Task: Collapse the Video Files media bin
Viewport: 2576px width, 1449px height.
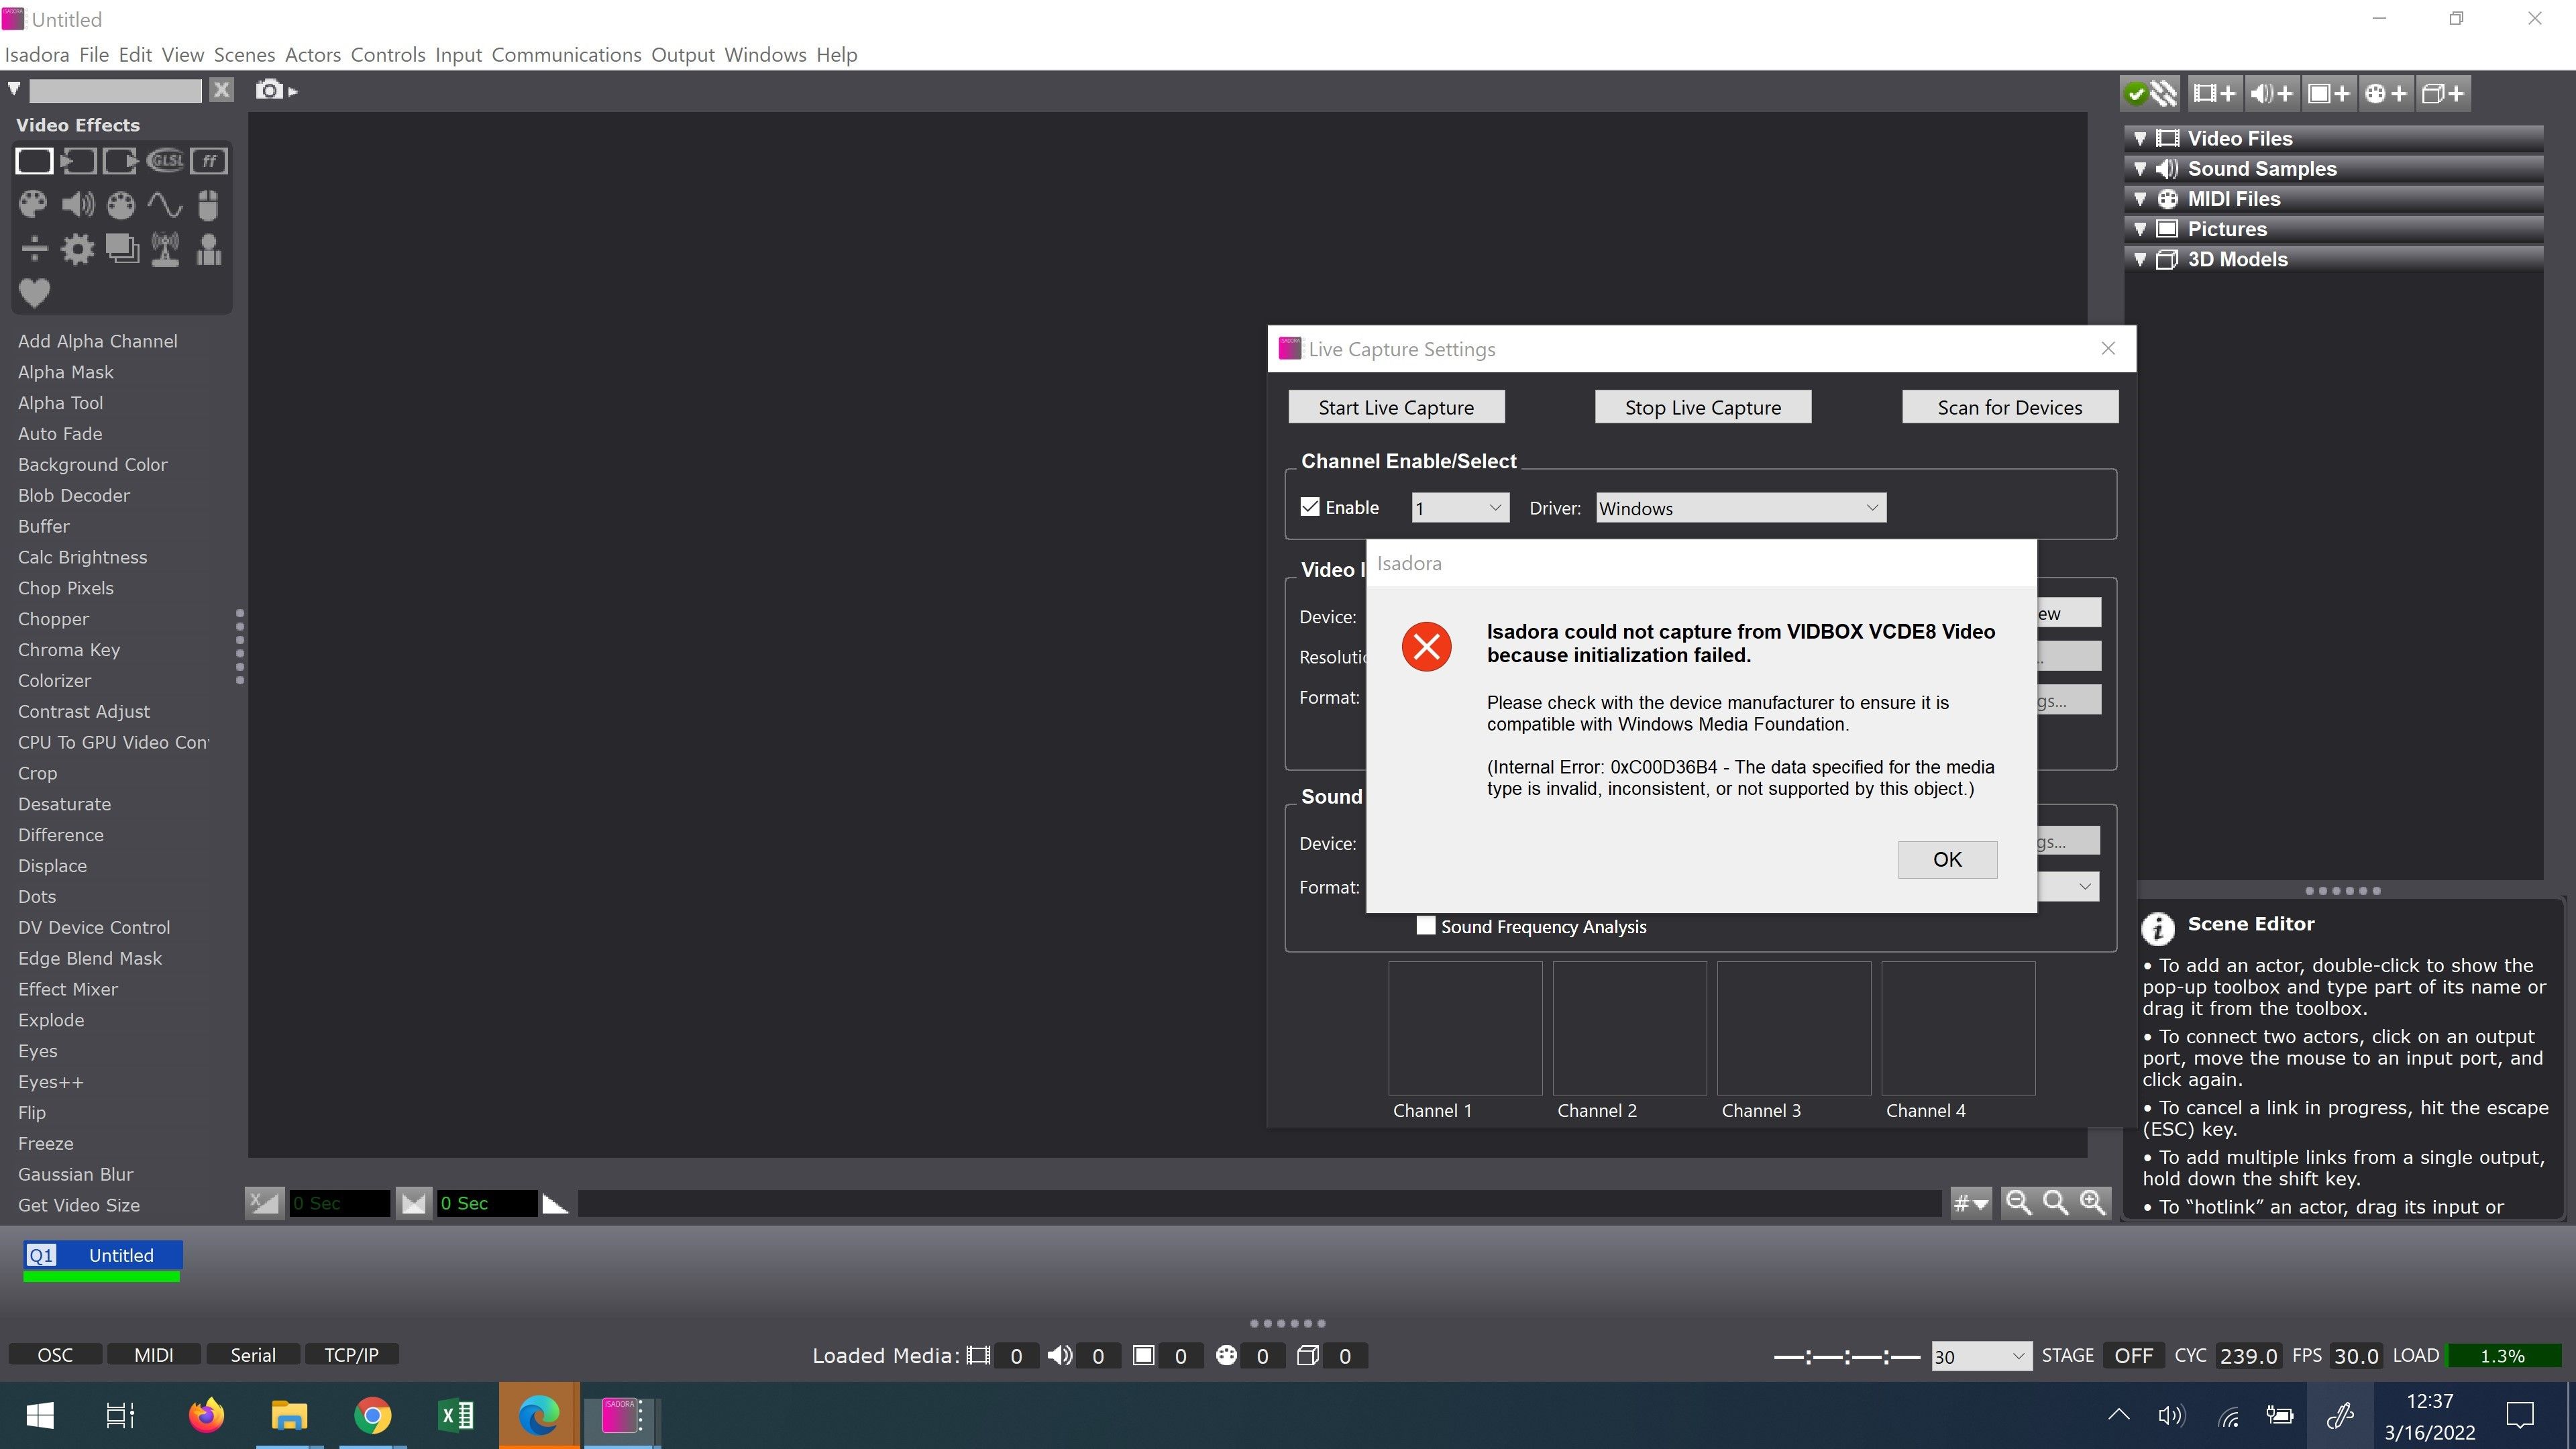Action: click(x=2140, y=139)
